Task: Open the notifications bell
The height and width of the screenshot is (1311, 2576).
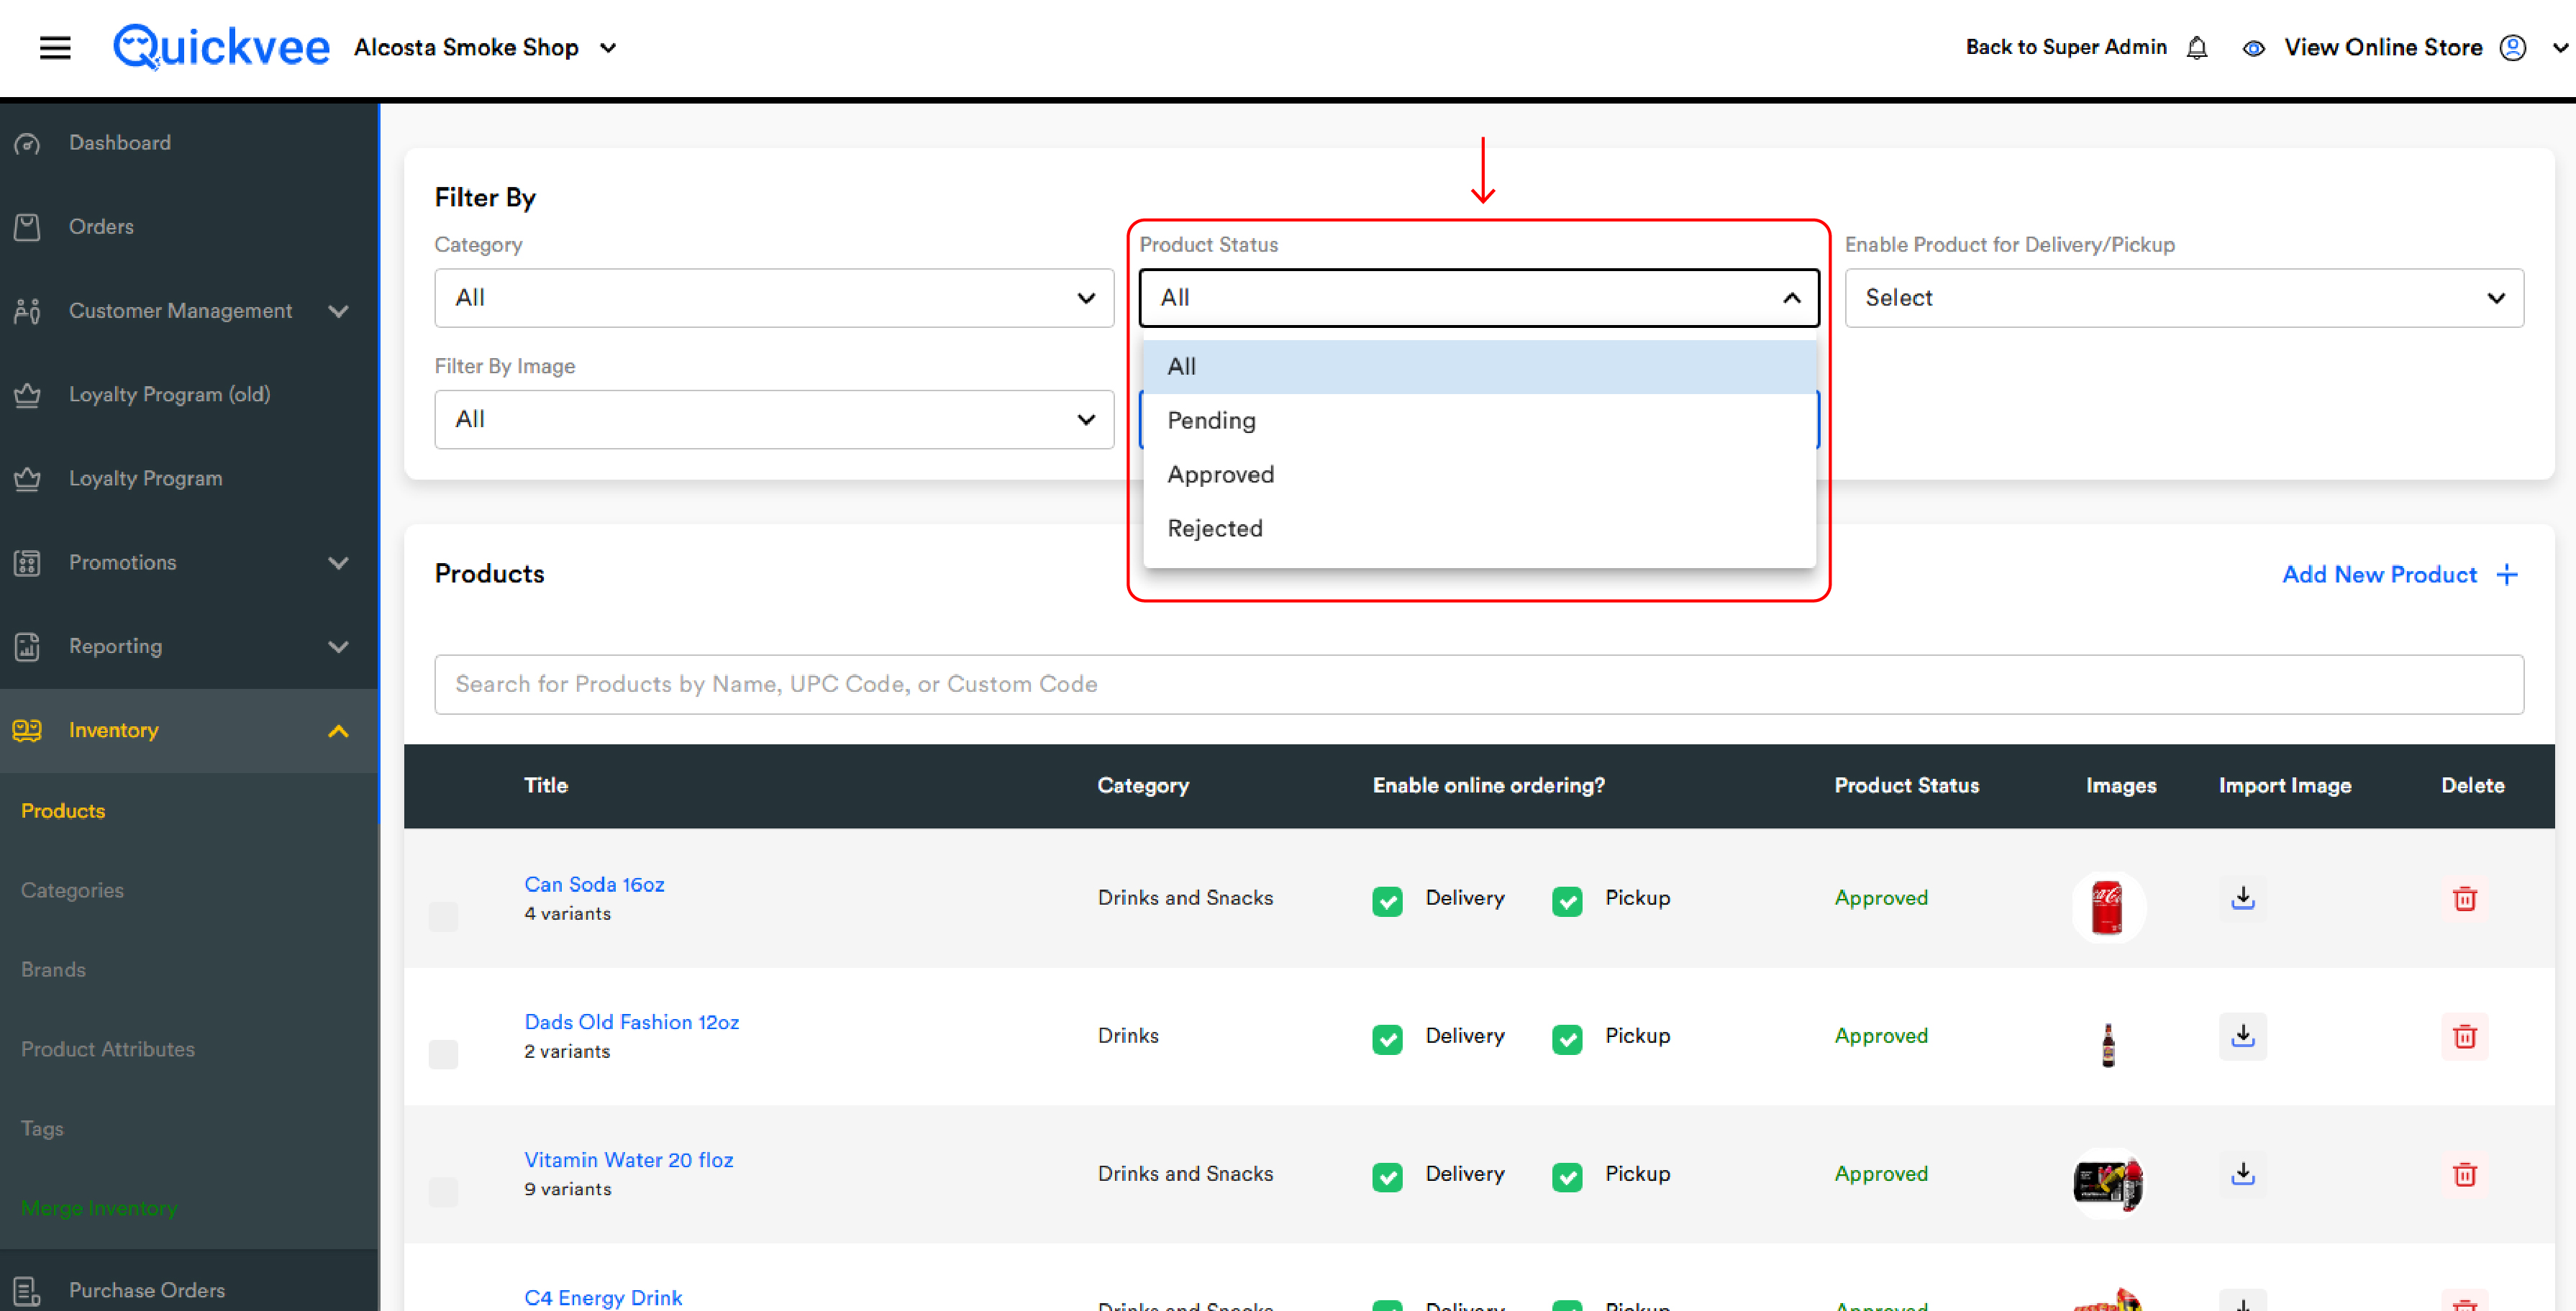Action: (x=2196, y=47)
